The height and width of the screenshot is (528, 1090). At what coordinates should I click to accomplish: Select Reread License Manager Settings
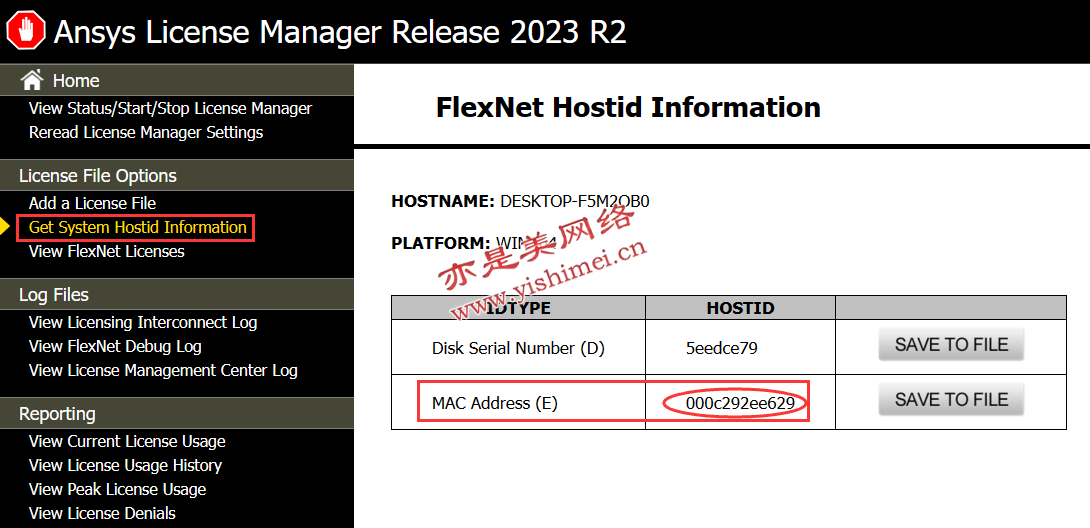(x=146, y=132)
